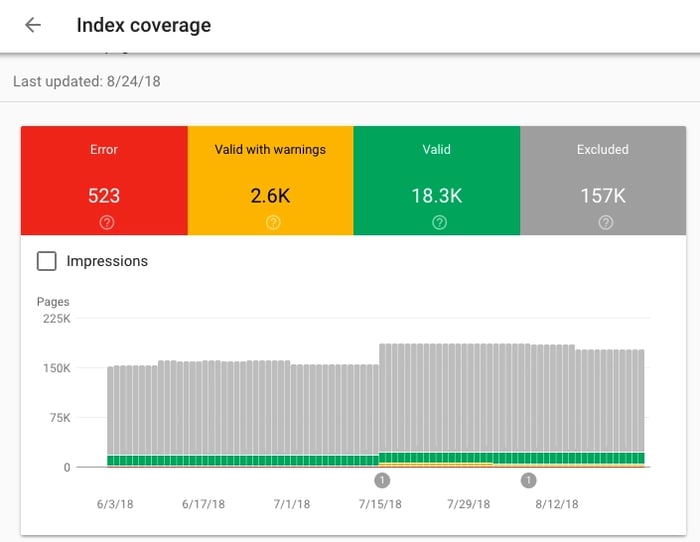Open annotation marker near 7/15/18
The image size is (700, 542).
click(382, 481)
